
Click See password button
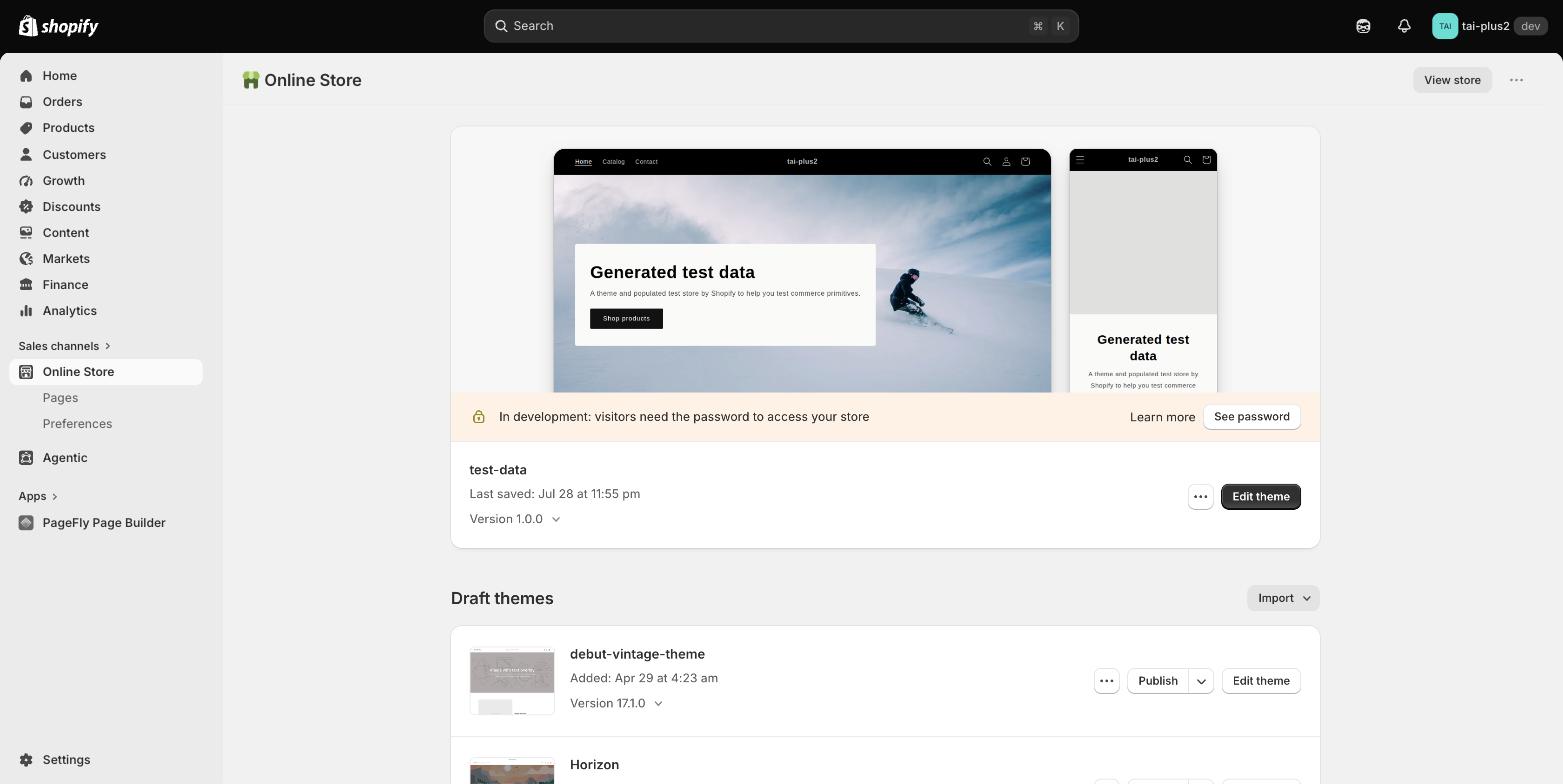click(x=1251, y=417)
